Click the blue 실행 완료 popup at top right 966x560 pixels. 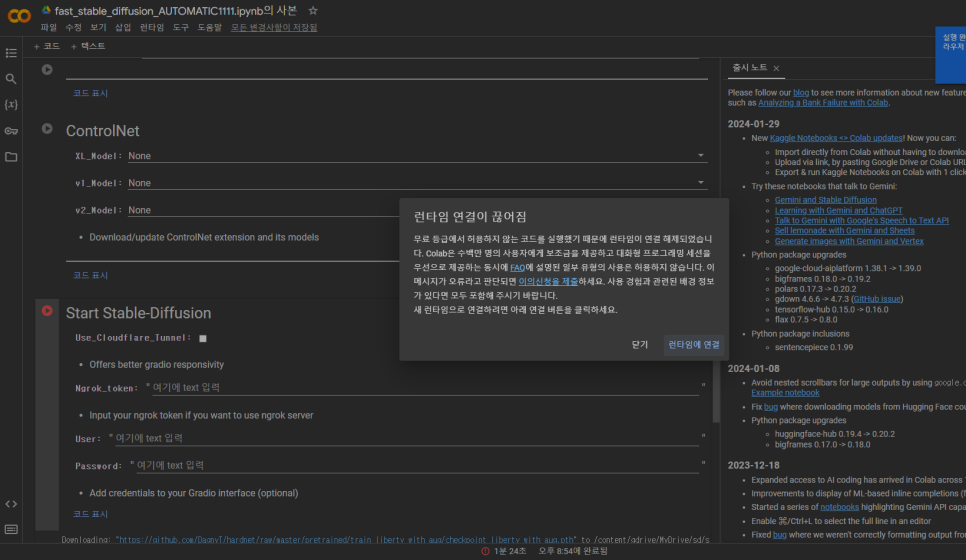[951, 55]
